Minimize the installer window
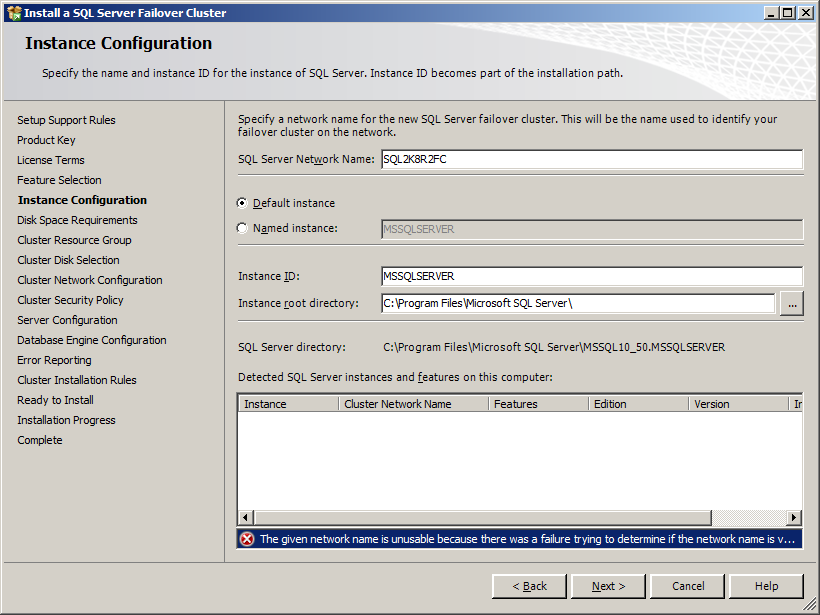 [771, 13]
